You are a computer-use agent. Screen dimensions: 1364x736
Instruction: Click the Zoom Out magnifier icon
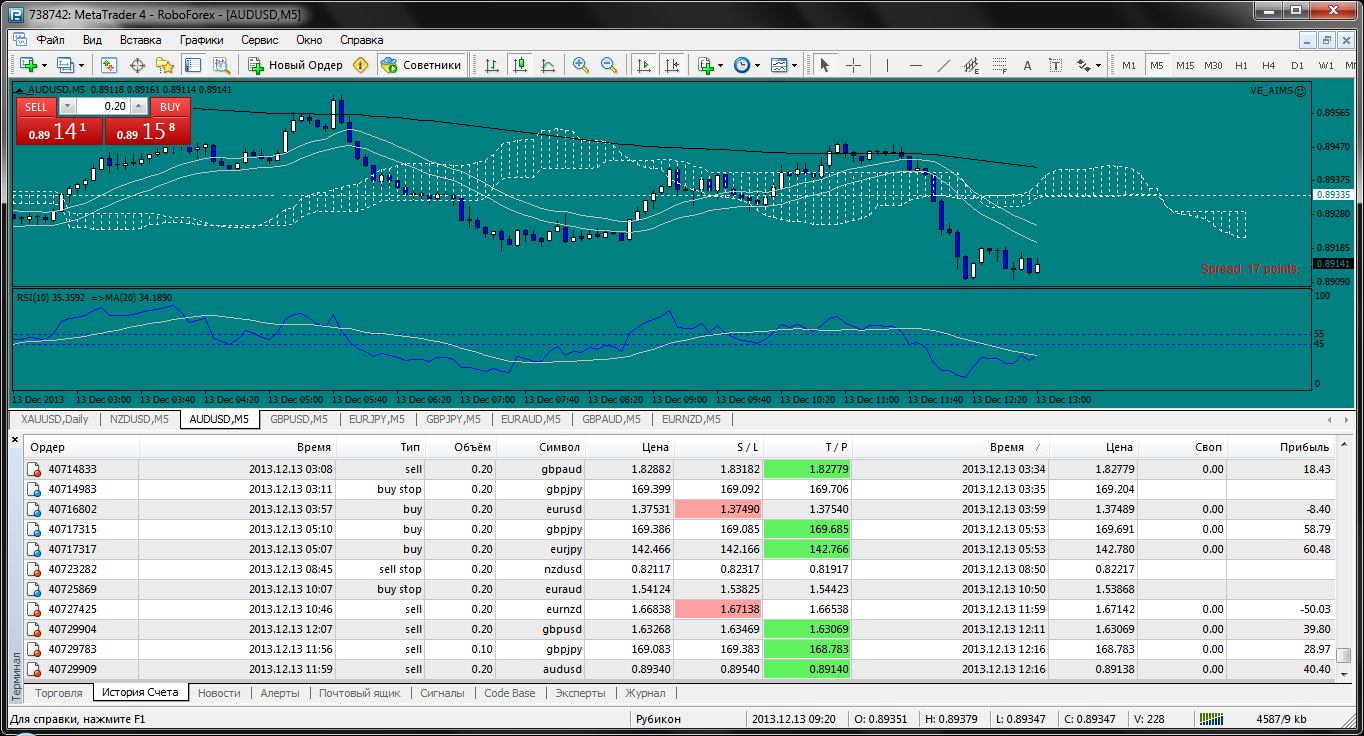tap(608, 65)
